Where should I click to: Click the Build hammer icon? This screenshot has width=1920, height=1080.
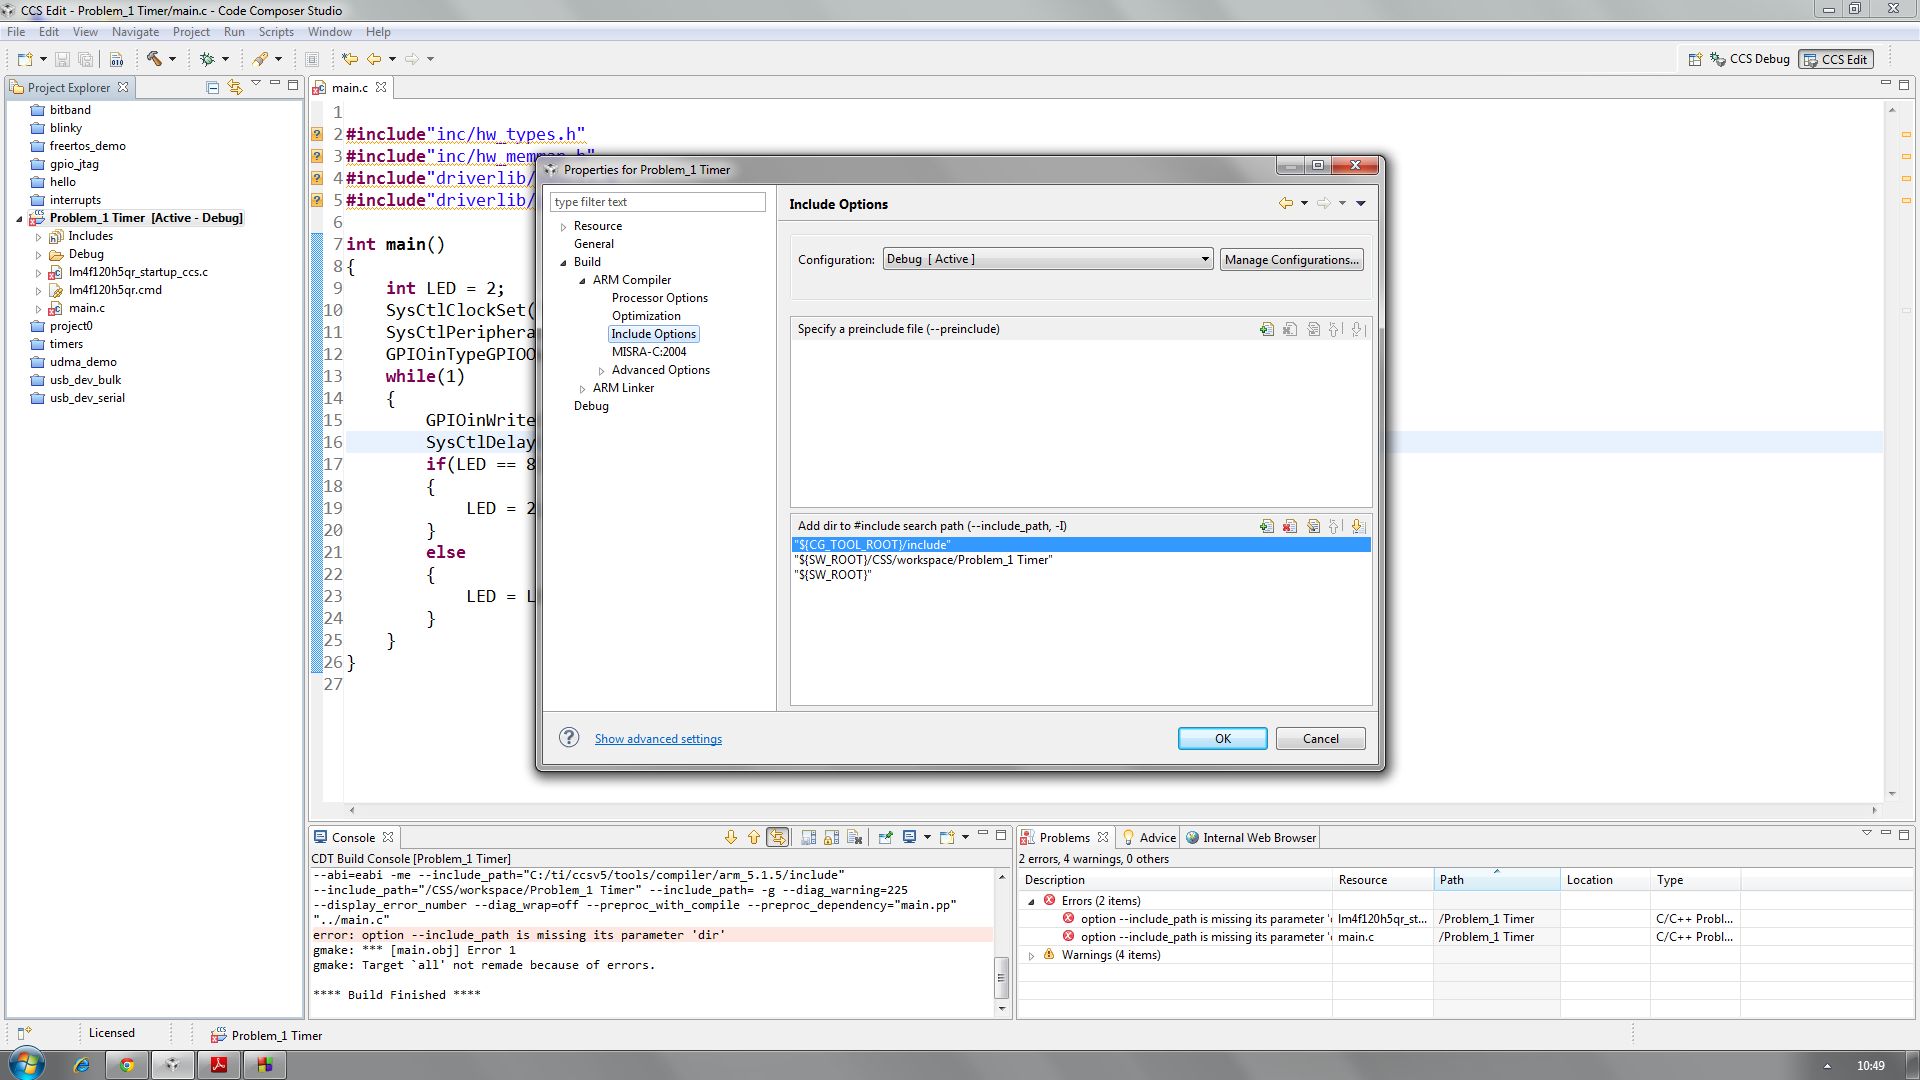(x=154, y=59)
